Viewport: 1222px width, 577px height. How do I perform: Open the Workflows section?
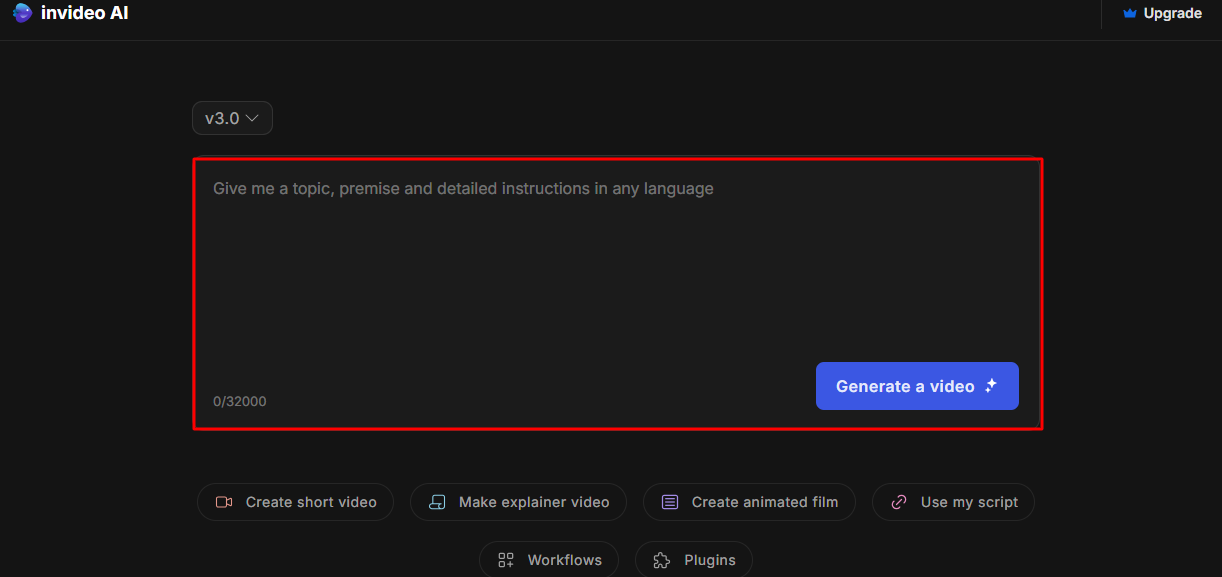pyautogui.click(x=549, y=560)
